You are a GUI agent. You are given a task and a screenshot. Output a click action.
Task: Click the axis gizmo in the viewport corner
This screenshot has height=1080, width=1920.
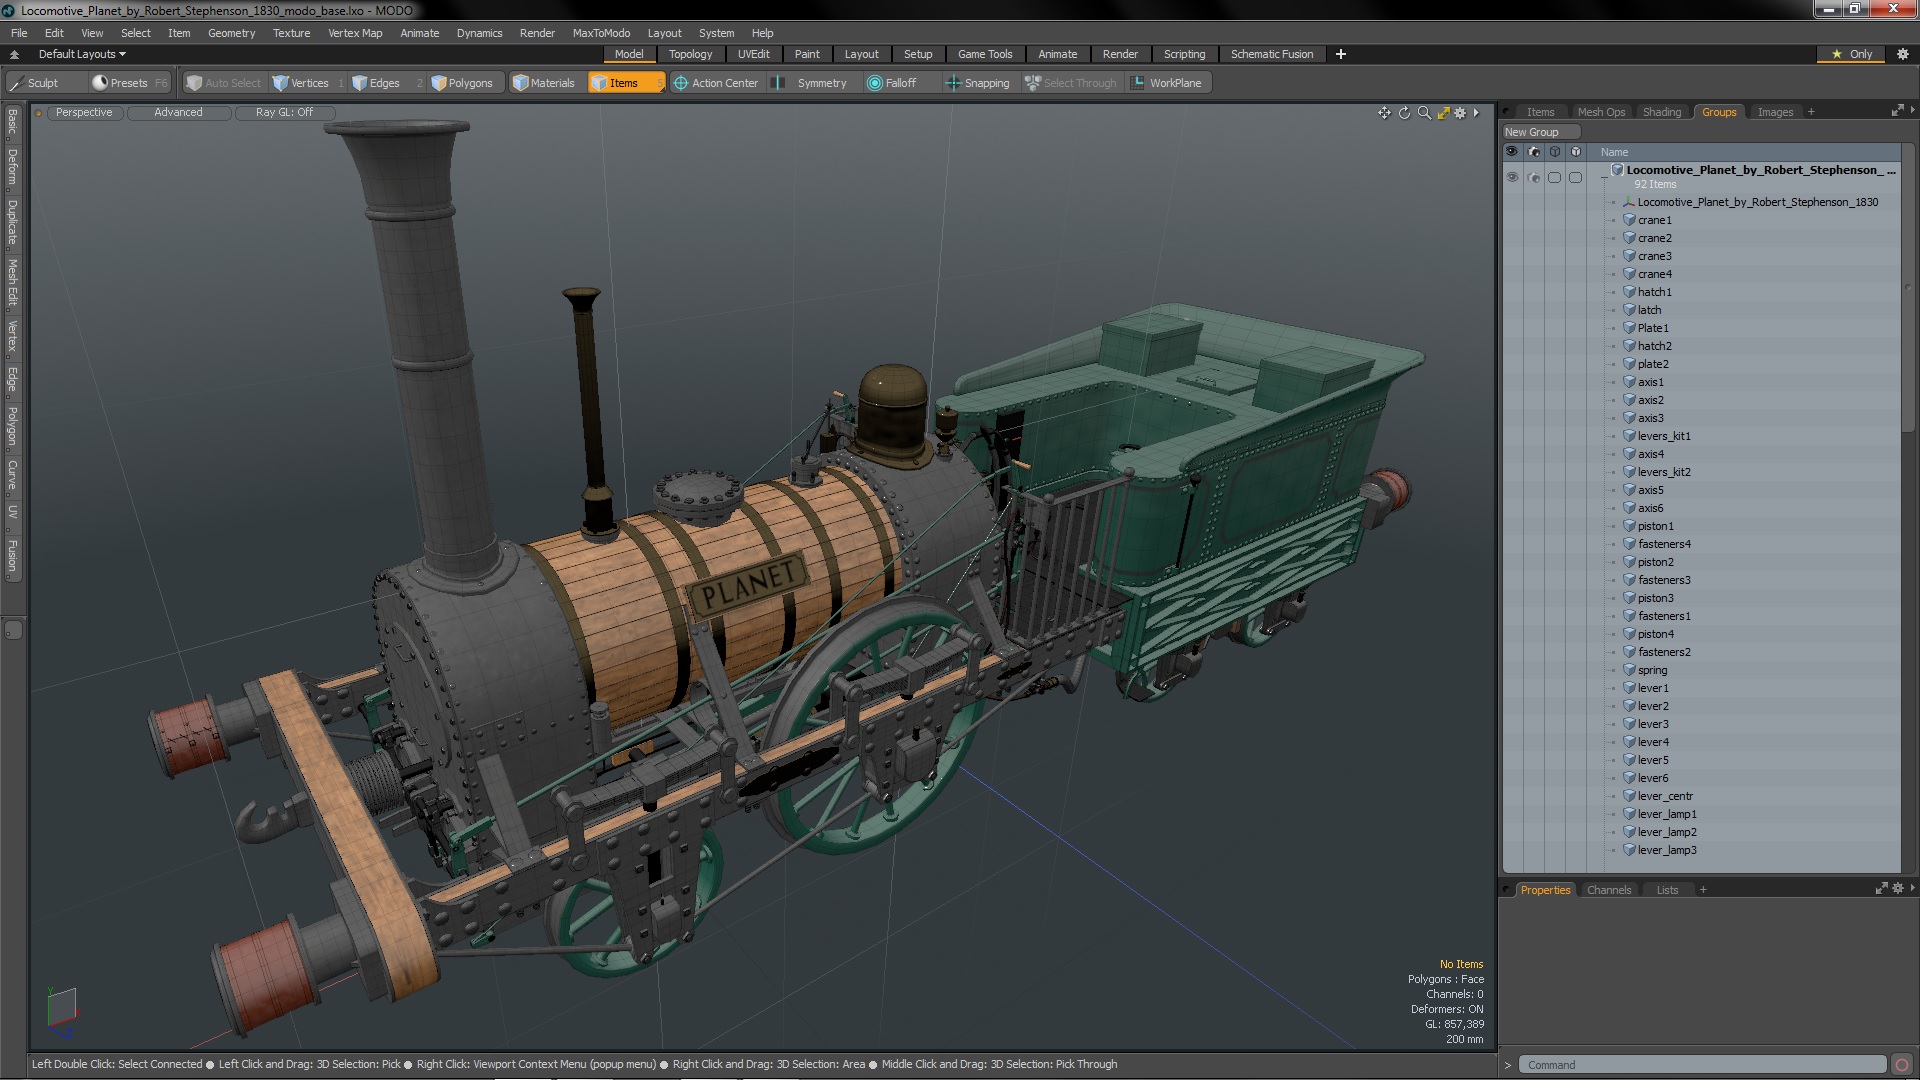(x=61, y=1012)
